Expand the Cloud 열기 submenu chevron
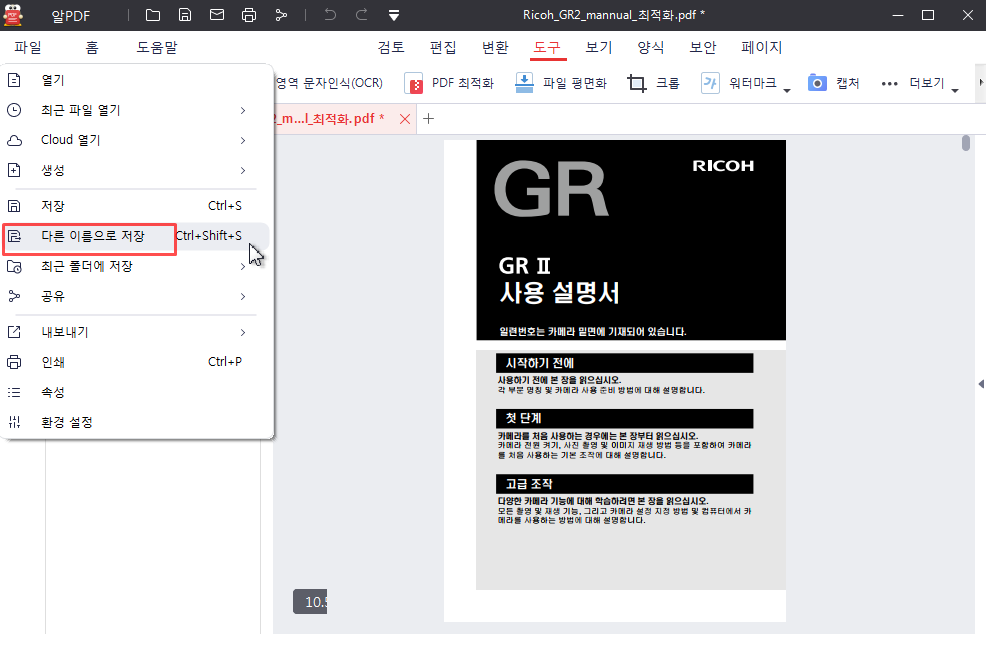 coord(243,140)
